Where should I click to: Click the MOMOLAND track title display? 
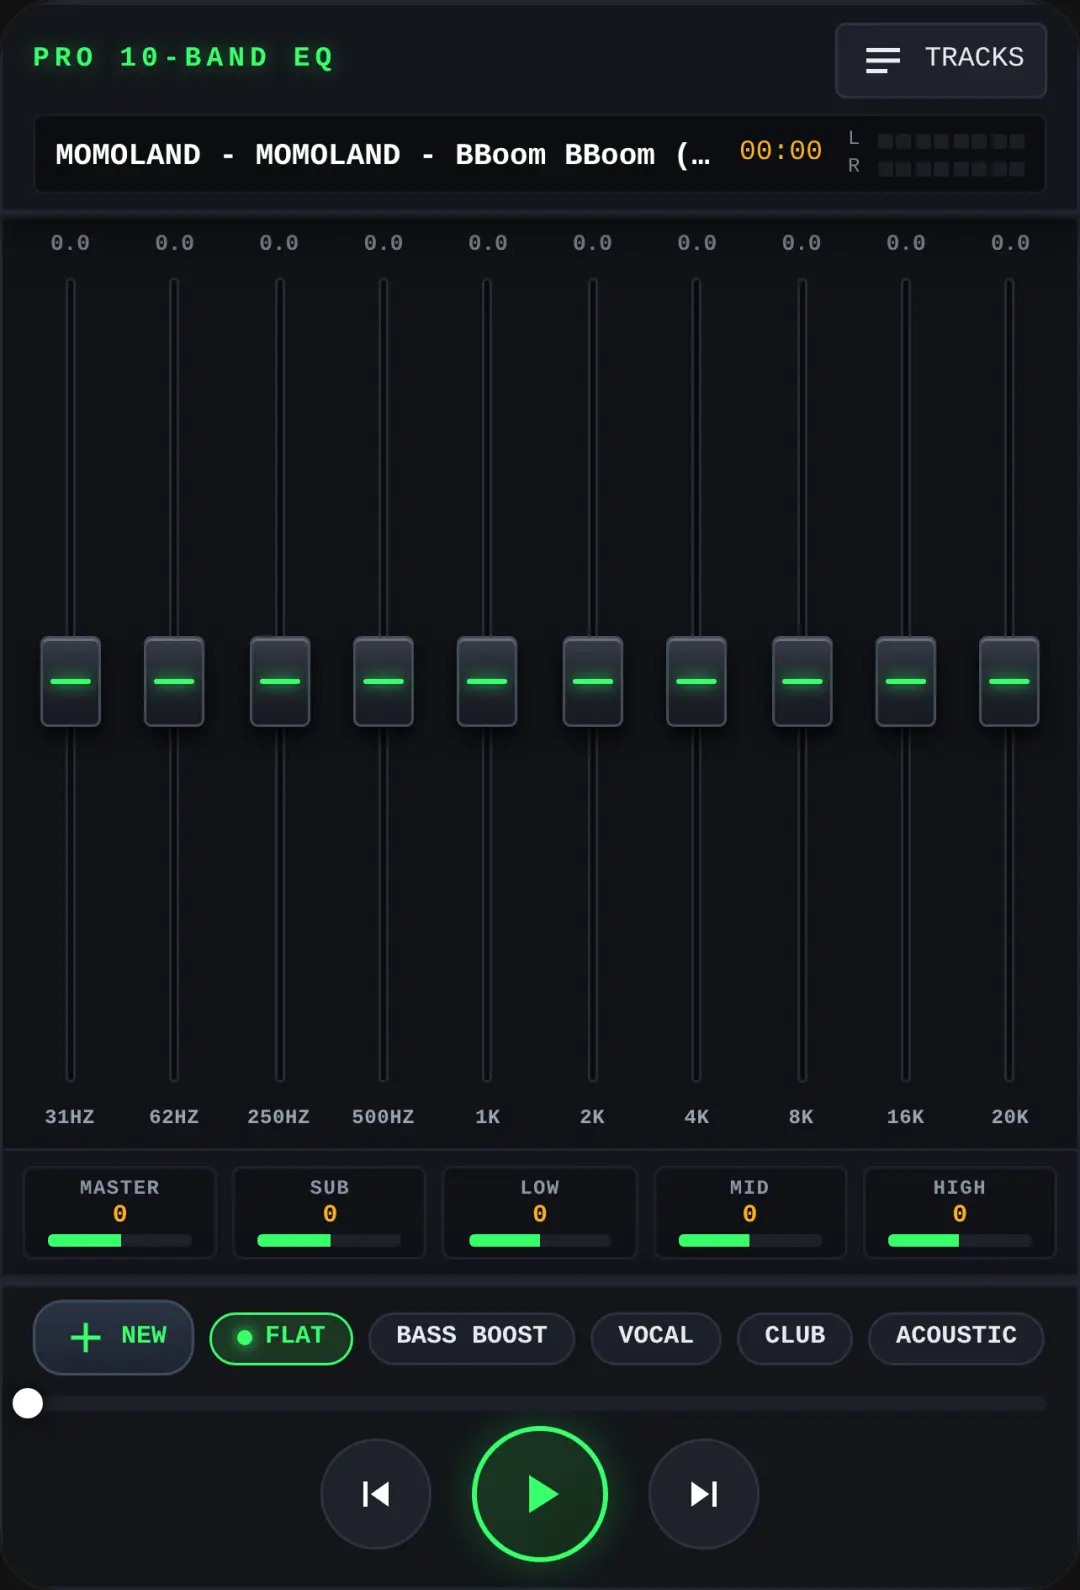pyautogui.click(x=383, y=155)
